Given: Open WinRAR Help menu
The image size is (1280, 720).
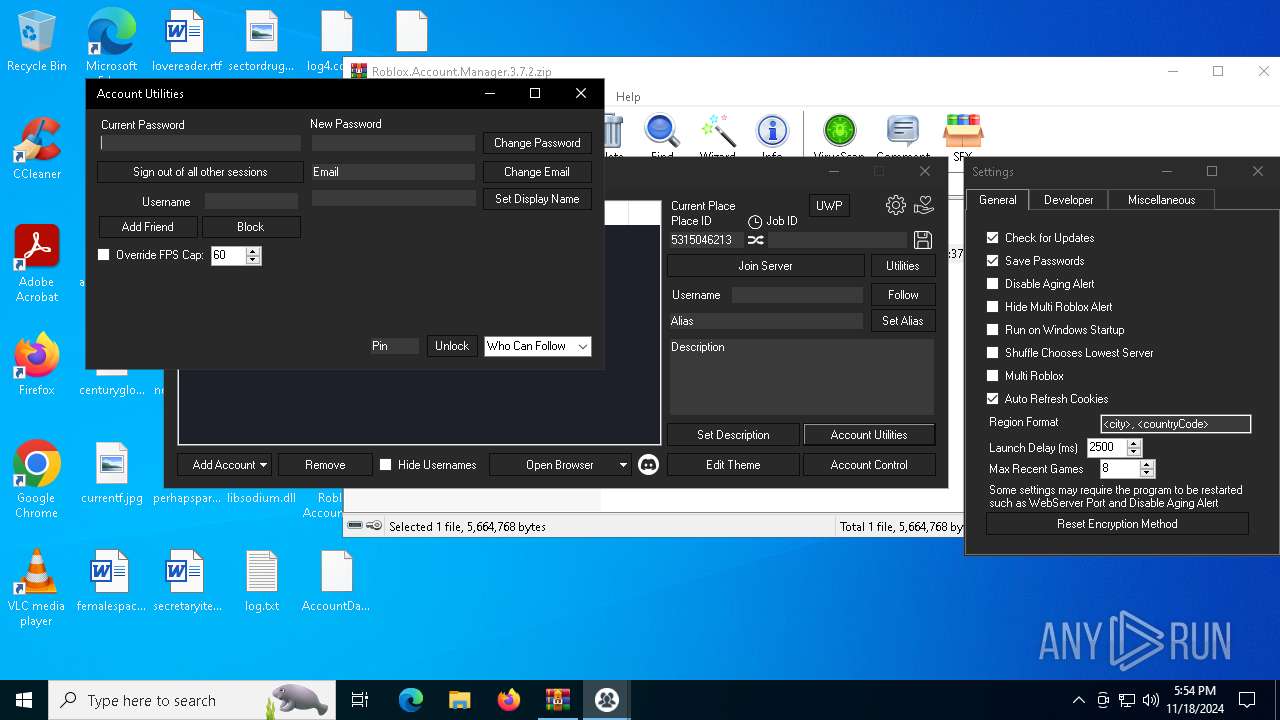Looking at the screenshot, I should pyautogui.click(x=628, y=97).
